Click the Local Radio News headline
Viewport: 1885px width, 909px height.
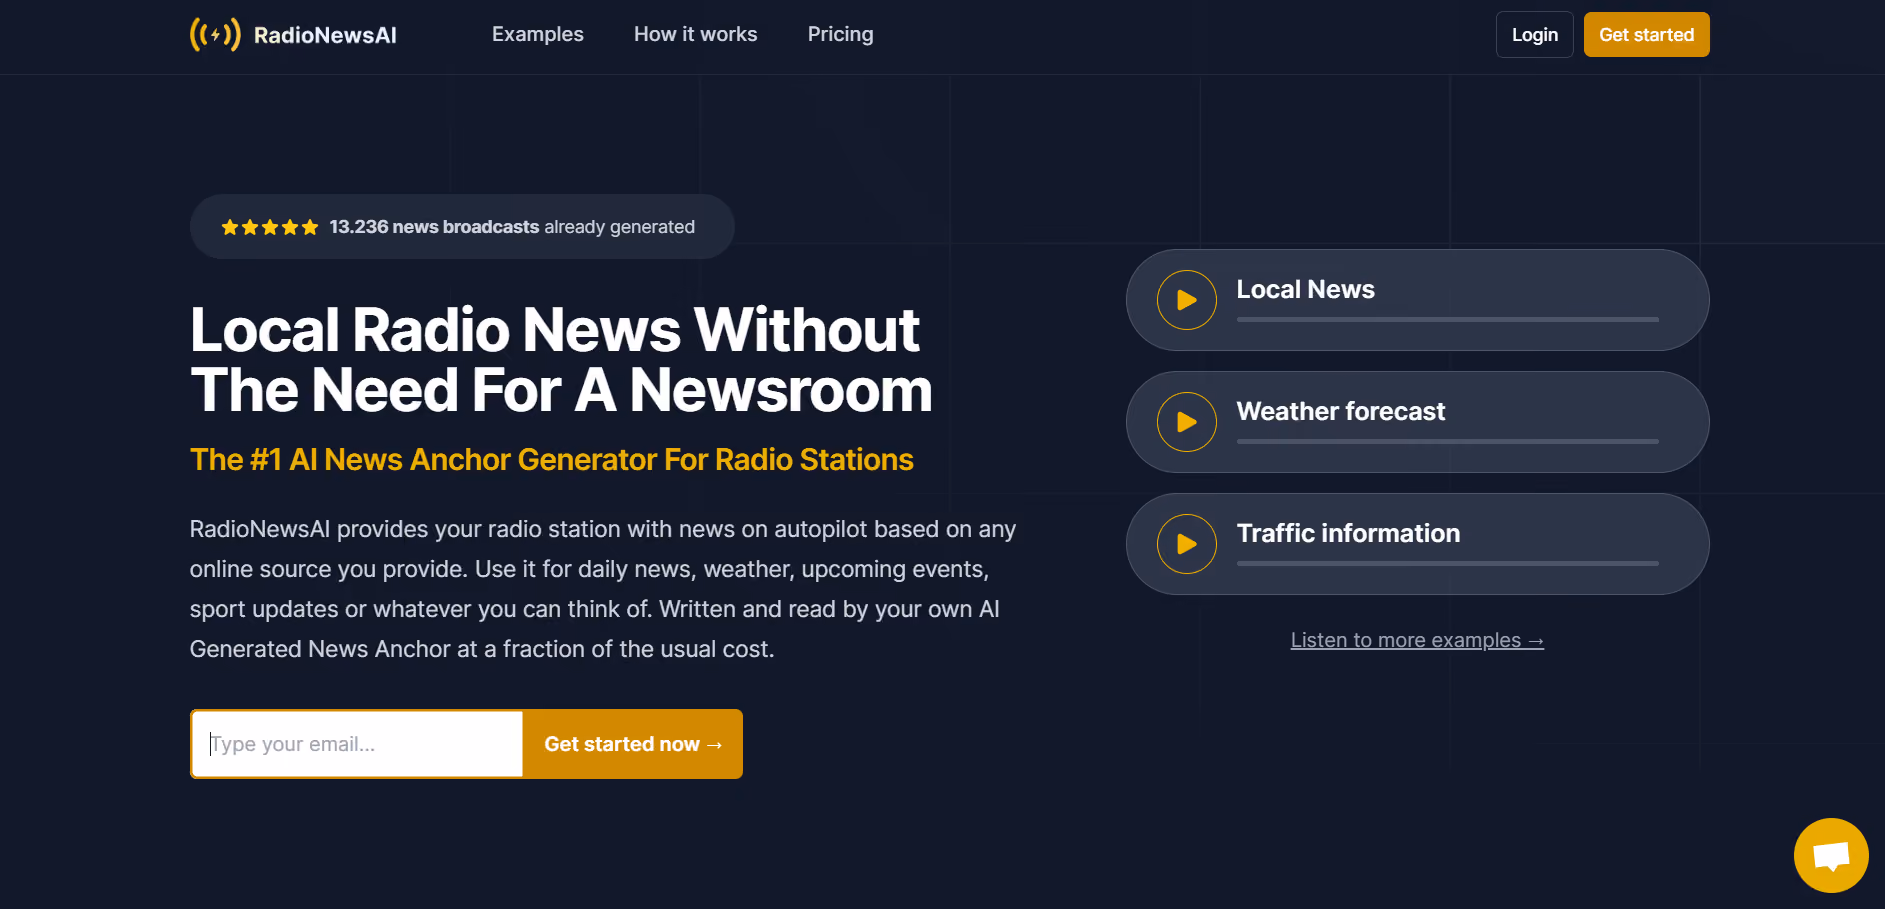[561, 360]
